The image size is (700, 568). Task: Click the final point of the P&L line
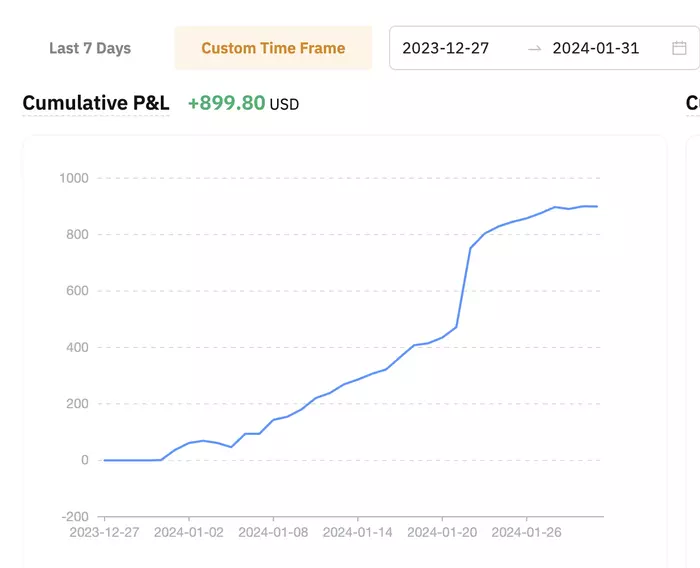(x=597, y=206)
